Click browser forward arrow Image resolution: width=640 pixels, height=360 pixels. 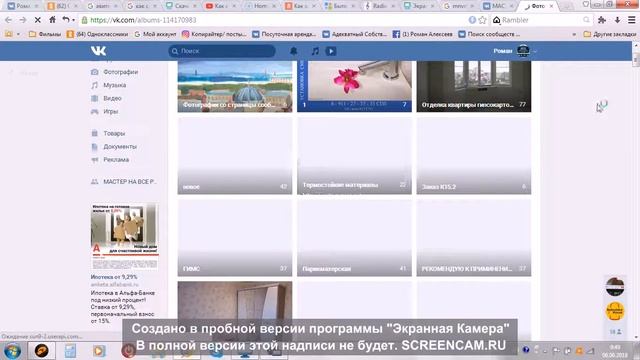click(x=23, y=20)
